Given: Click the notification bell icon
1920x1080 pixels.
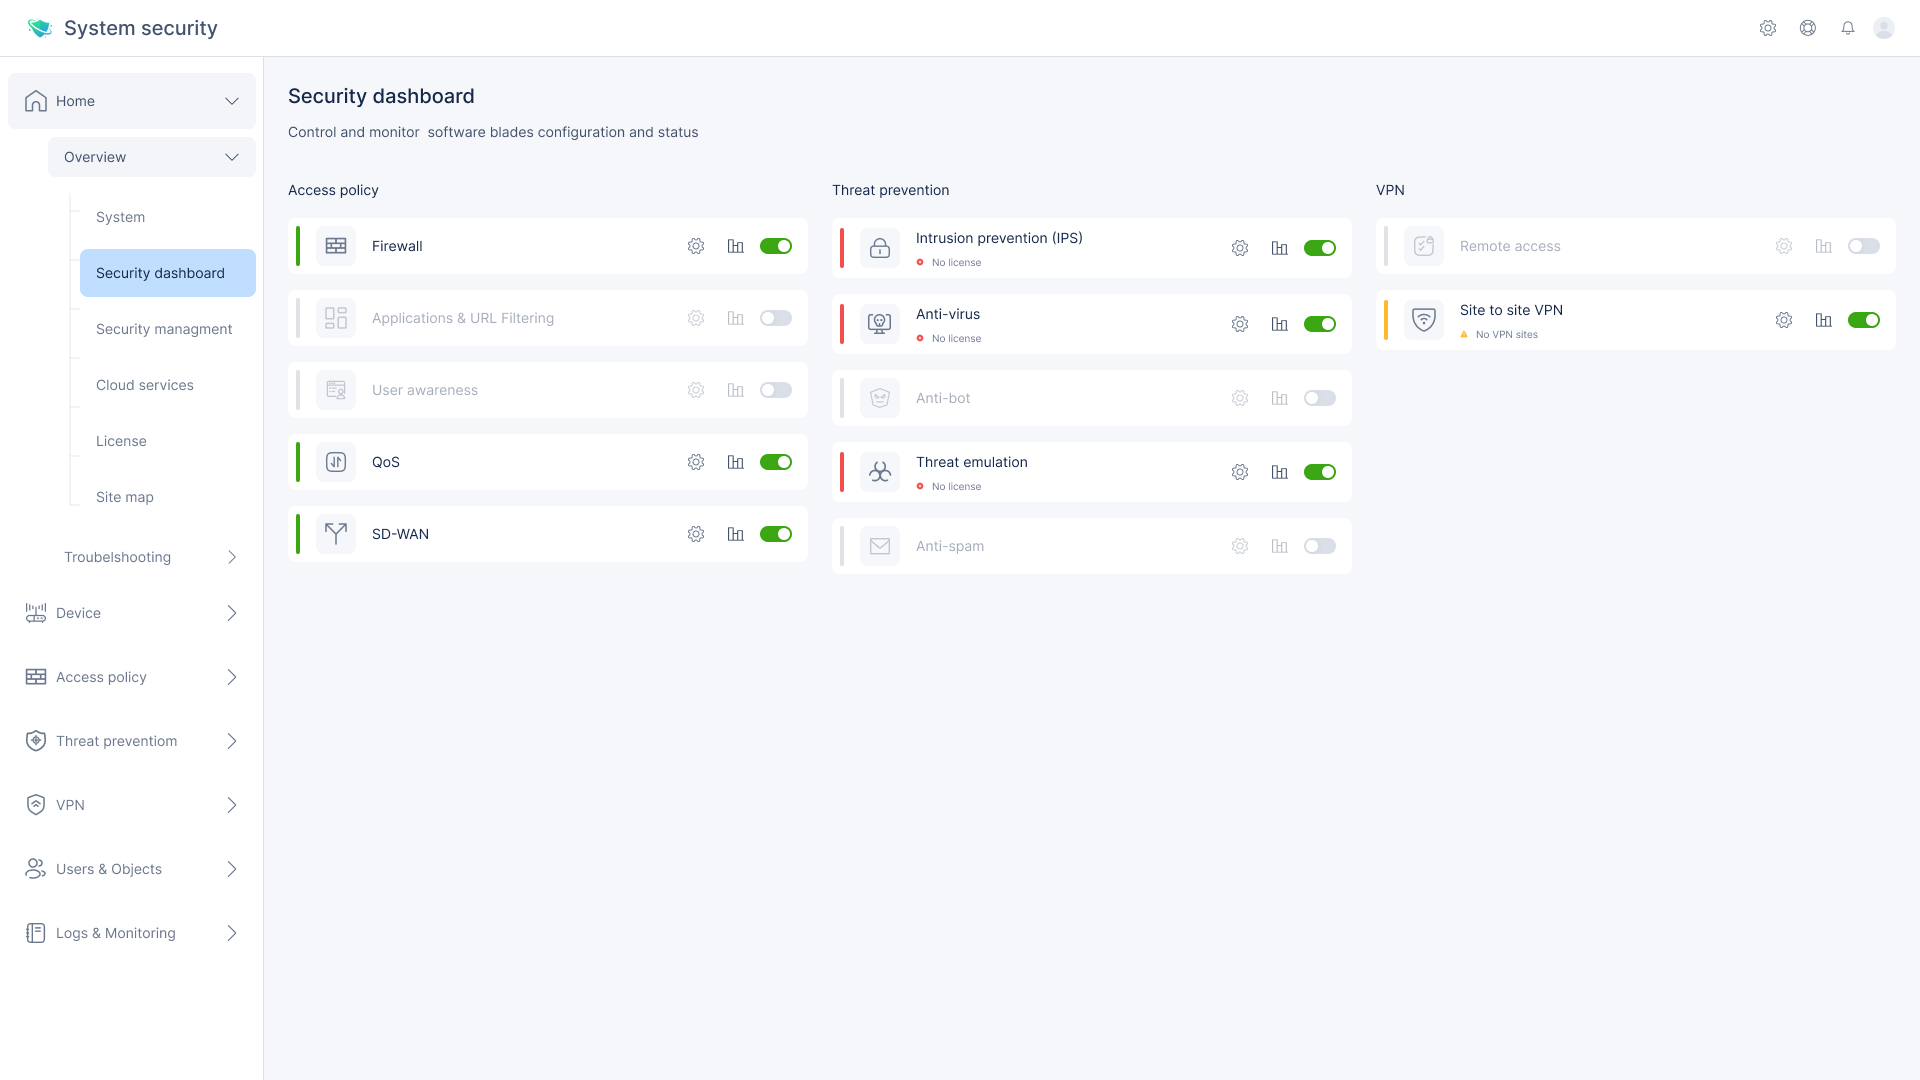Looking at the screenshot, I should tap(1848, 28).
